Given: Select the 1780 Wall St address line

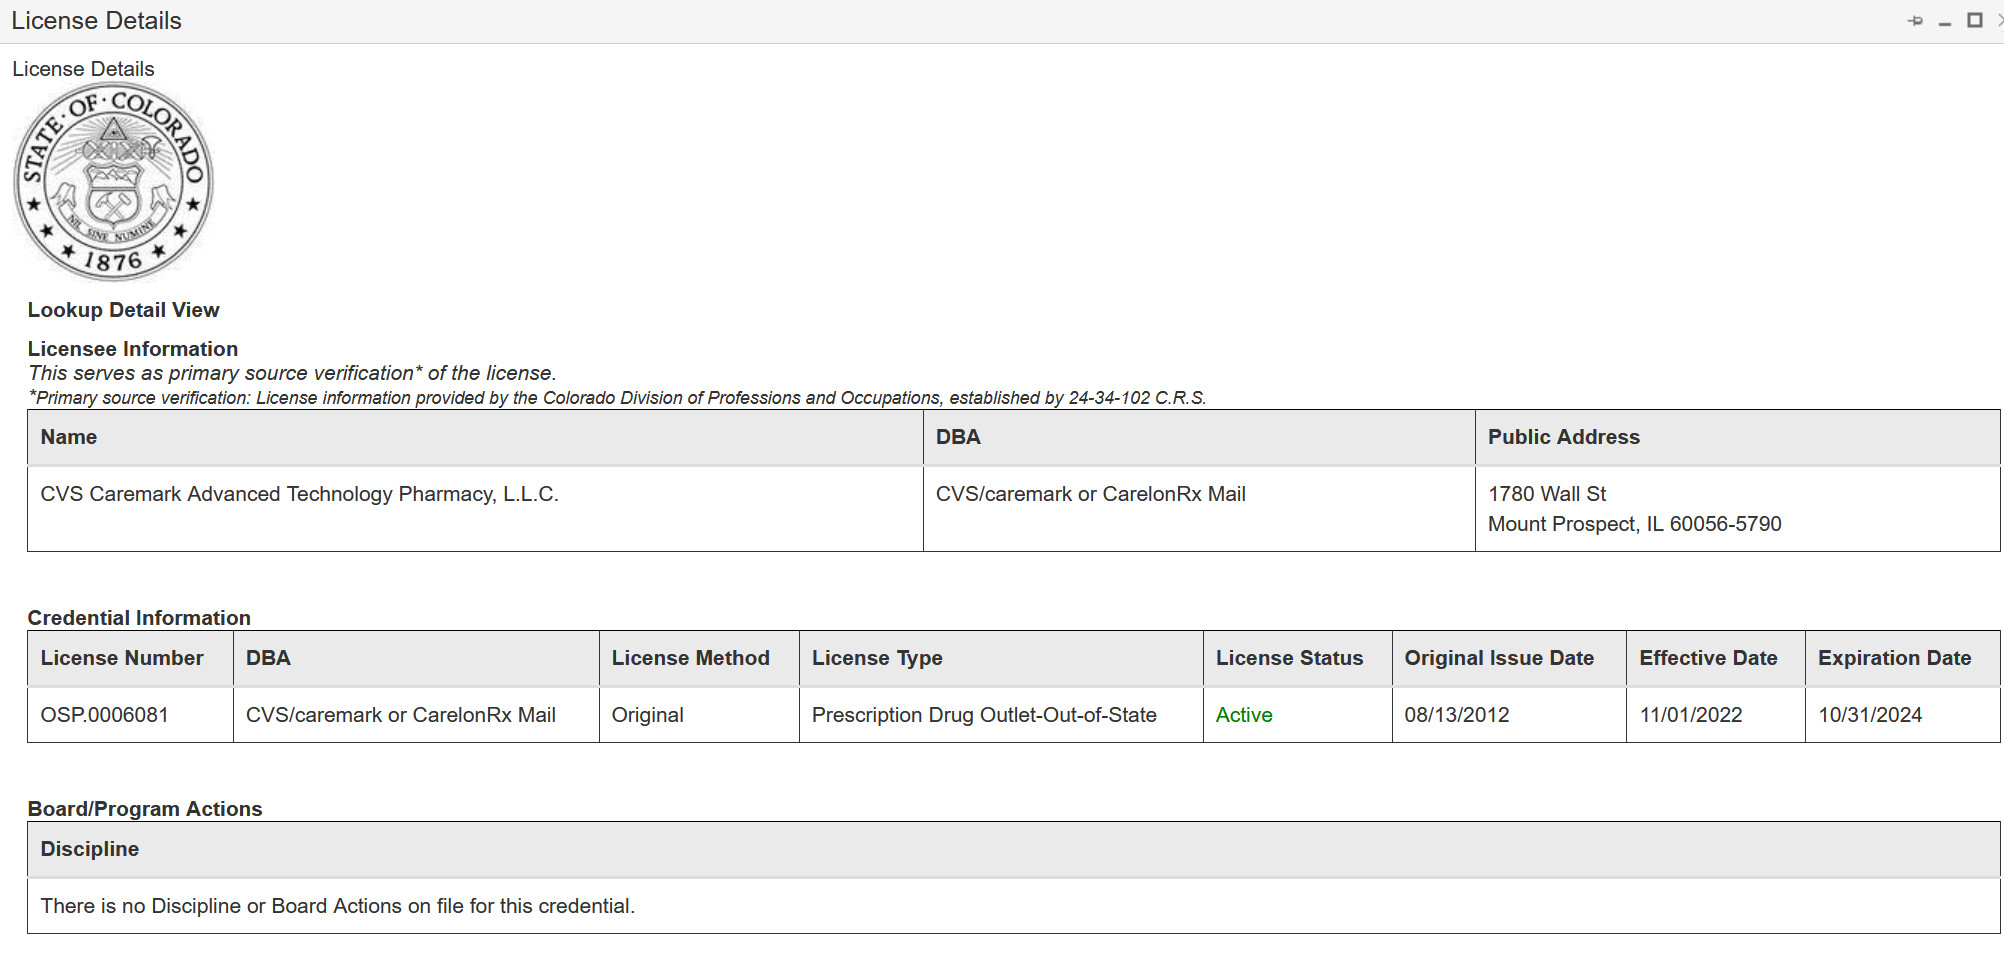Looking at the screenshot, I should [1547, 494].
